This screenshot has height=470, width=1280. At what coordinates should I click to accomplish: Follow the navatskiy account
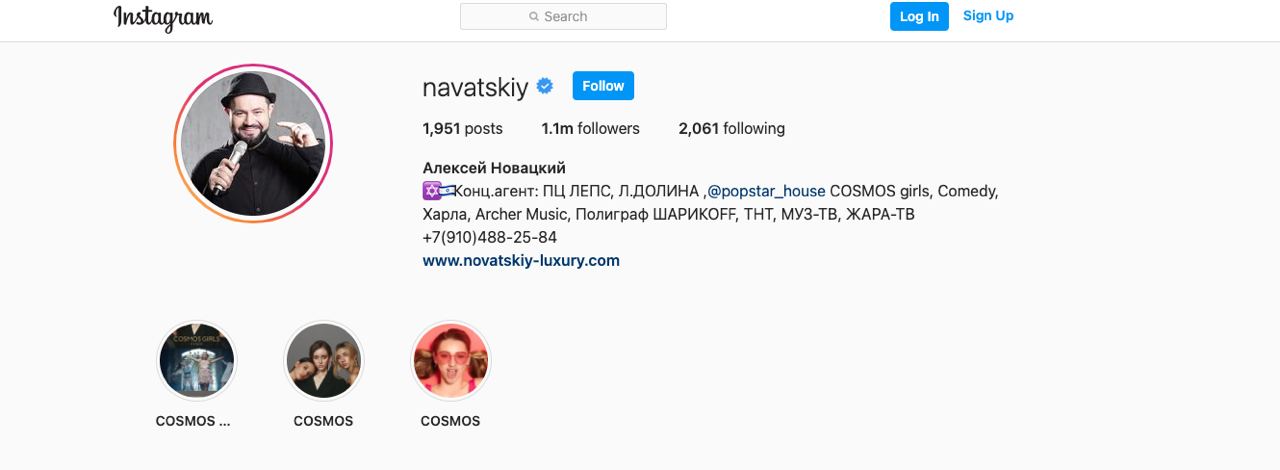(603, 86)
